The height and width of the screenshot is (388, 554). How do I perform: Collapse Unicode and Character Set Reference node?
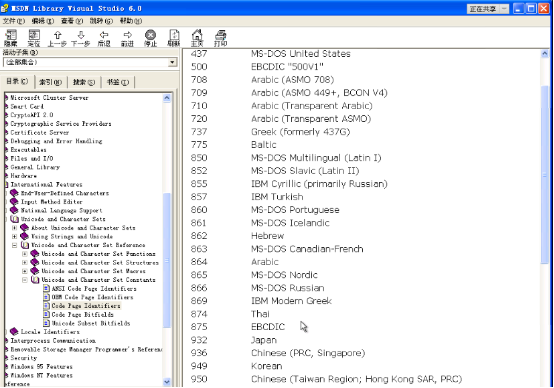pyautogui.click(x=14, y=245)
